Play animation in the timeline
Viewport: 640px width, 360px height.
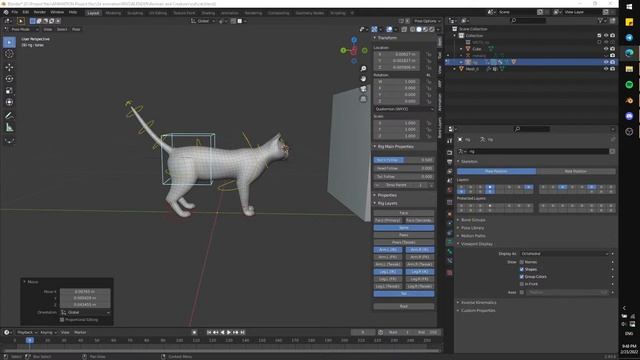tap(229, 333)
